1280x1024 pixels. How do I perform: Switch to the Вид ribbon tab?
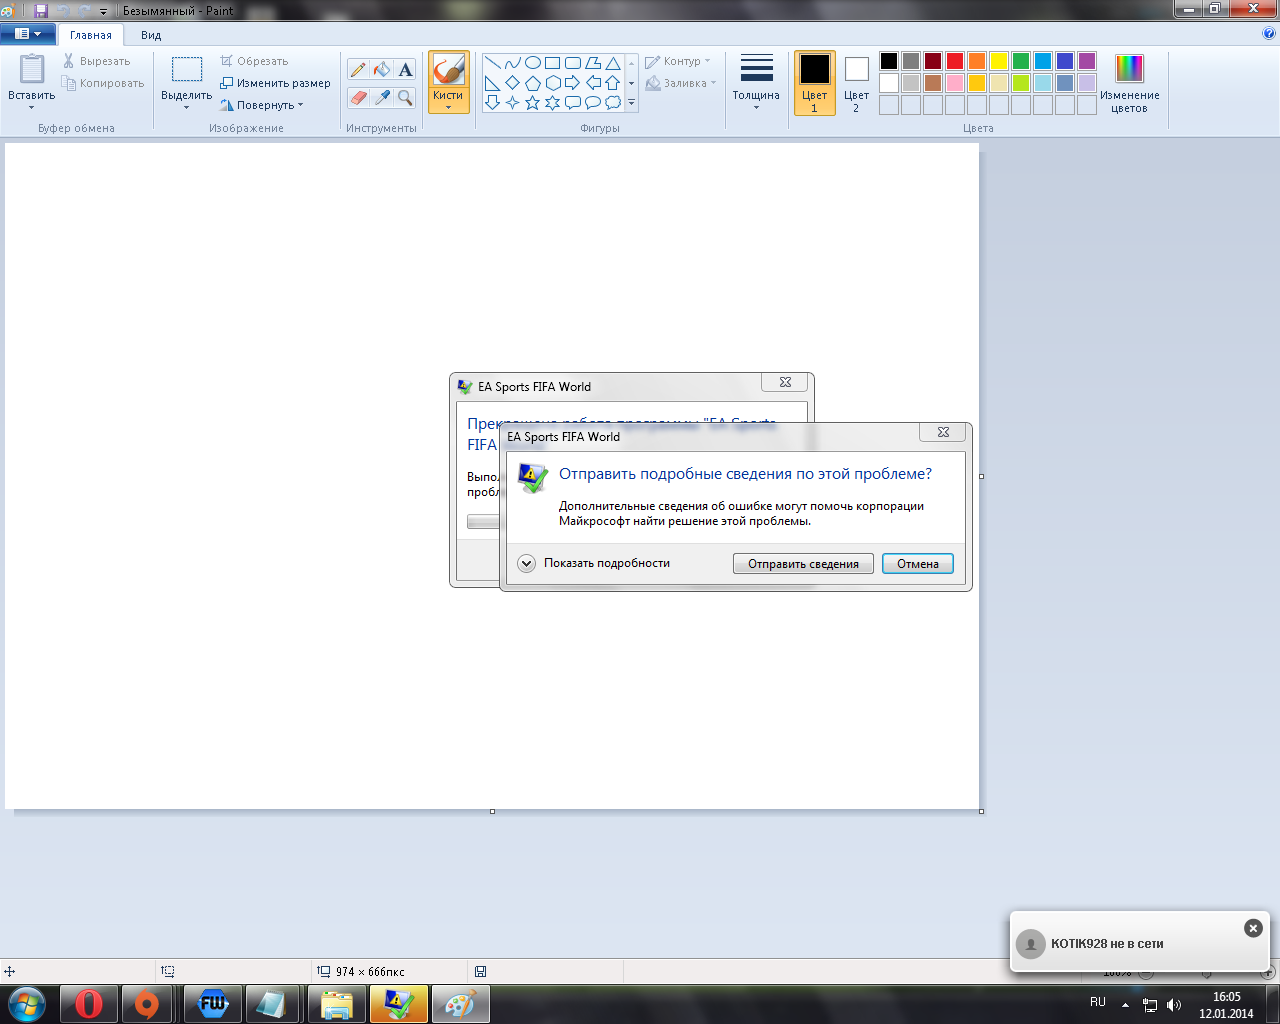[x=151, y=35]
